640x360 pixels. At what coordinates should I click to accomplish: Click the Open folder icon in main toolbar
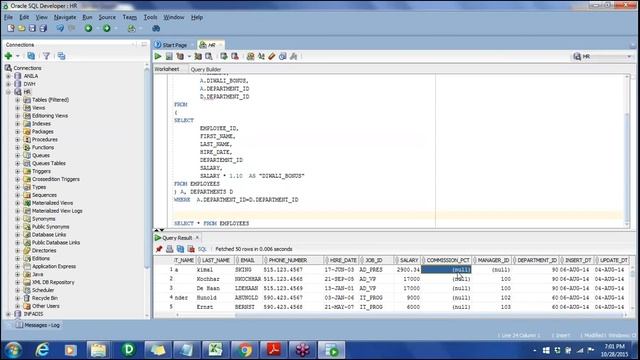point(22,28)
